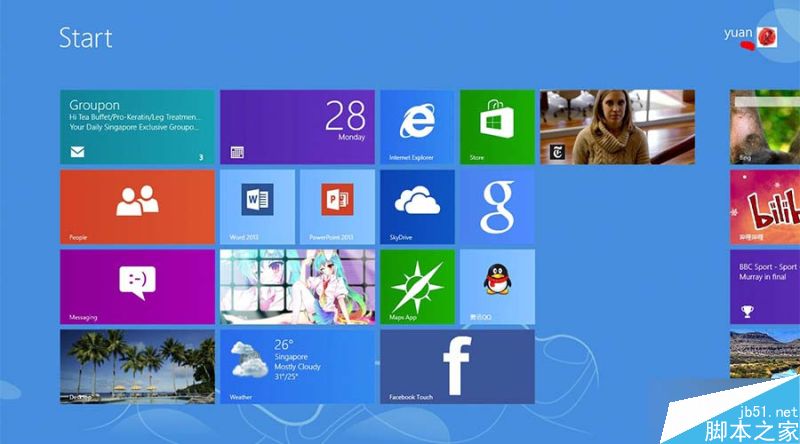This screenshot has height=444, width=800.
Task: Launch the Facebook Touch tile
Action: [x=457, y=366]
